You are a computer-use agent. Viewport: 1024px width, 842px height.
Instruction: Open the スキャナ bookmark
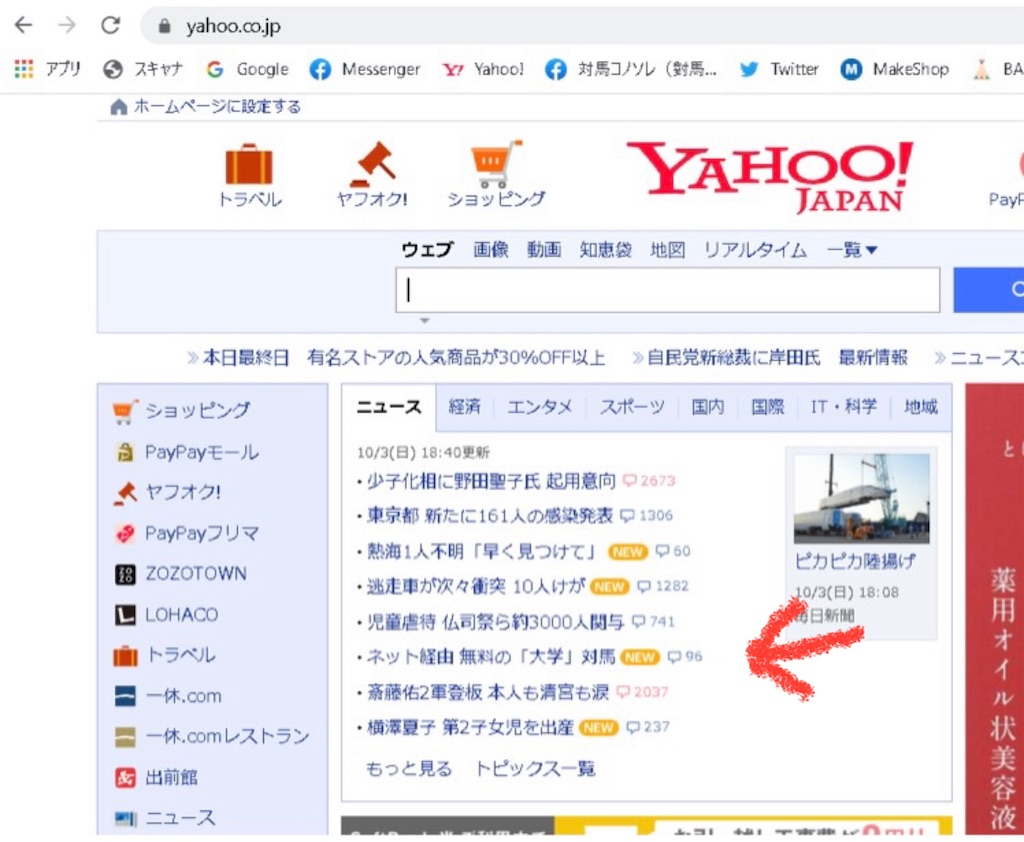pos(143,69)
